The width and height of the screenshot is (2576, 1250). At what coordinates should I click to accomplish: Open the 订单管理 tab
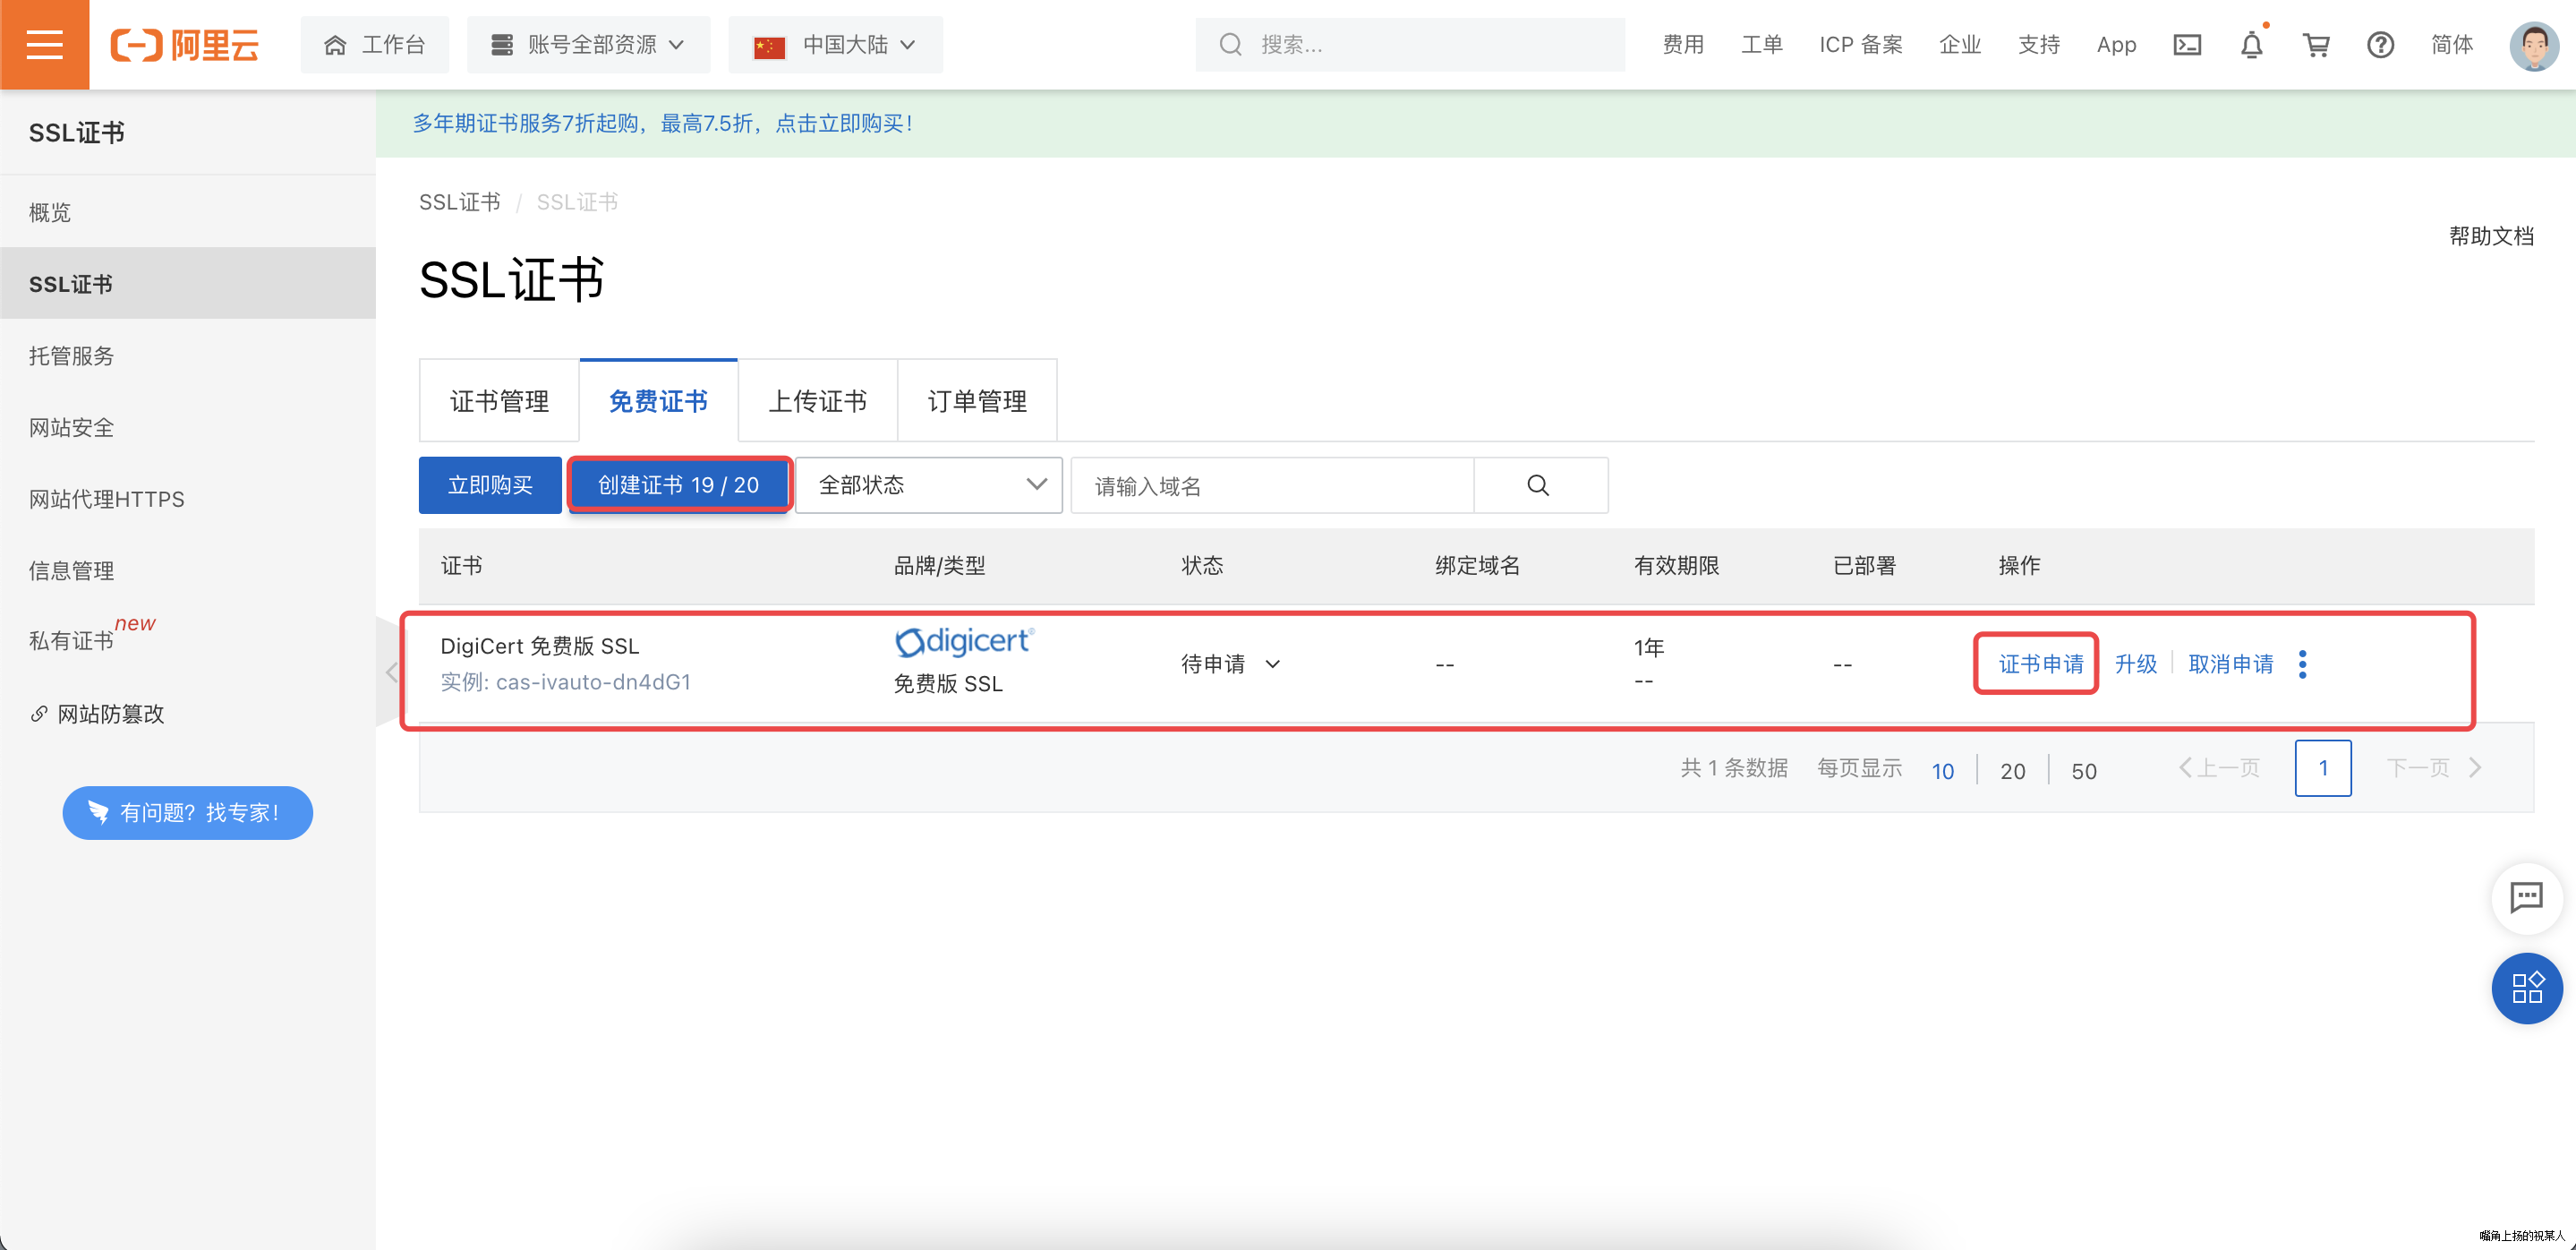pyautogui.click(x=977, y=401)
